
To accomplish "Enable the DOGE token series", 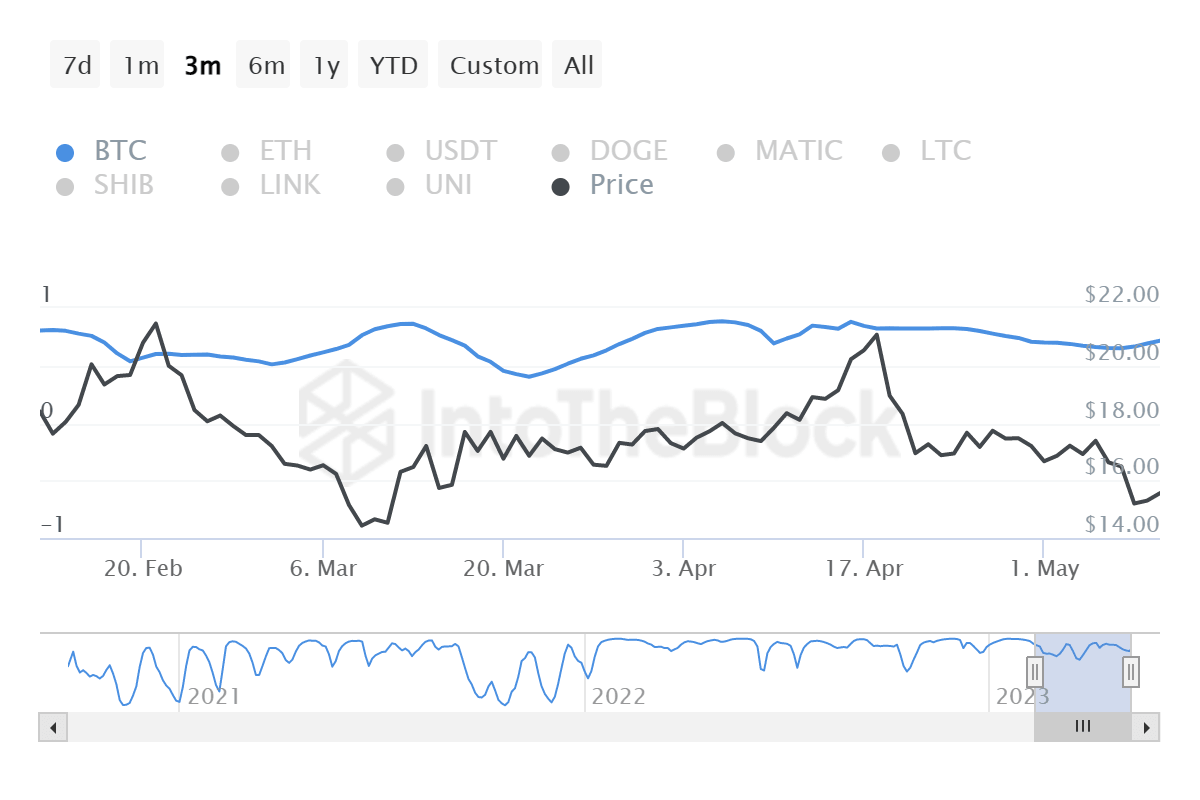I will (610, 151).
